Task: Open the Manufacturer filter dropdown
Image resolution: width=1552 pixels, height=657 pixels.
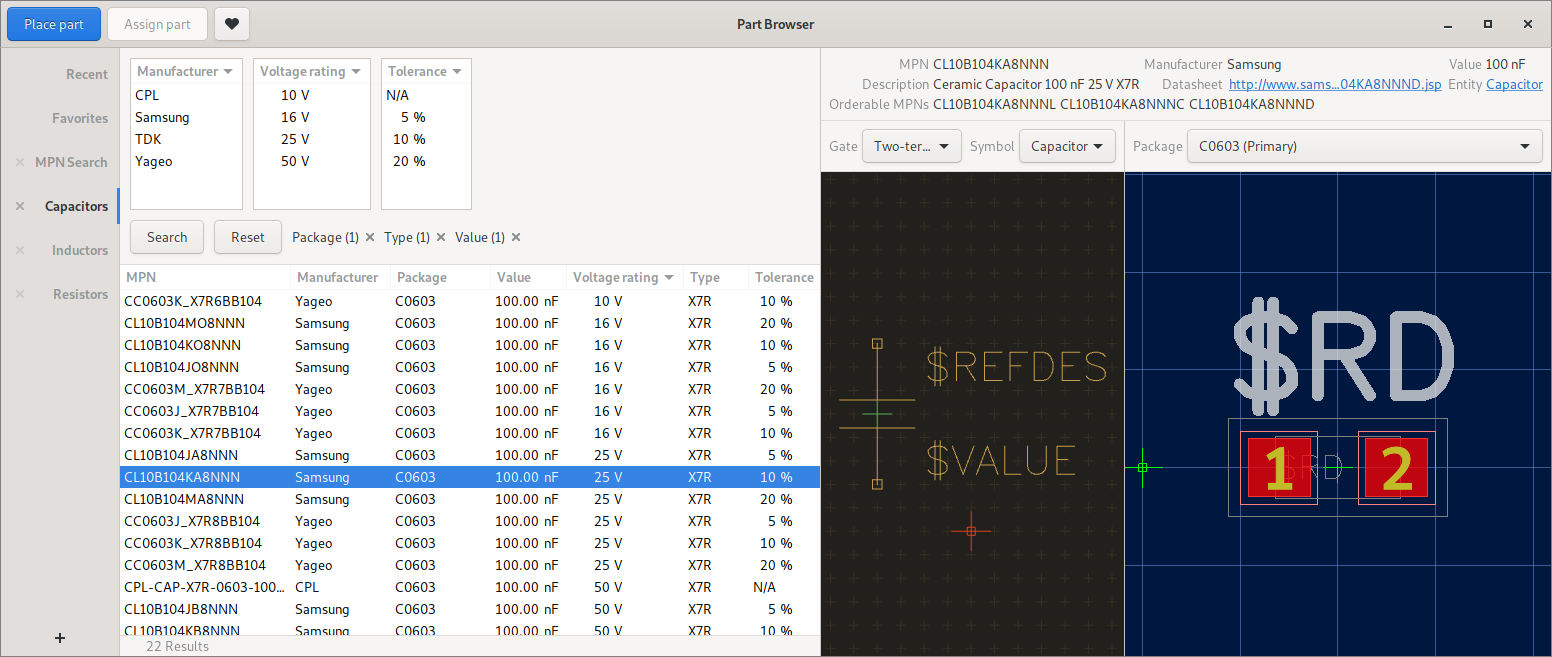Action: (x=186, y=71)
